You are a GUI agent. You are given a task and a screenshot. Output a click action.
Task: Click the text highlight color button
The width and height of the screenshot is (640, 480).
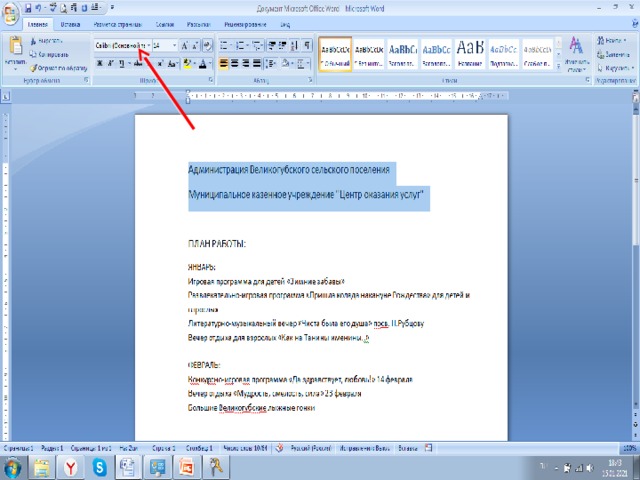coord(187,63)
